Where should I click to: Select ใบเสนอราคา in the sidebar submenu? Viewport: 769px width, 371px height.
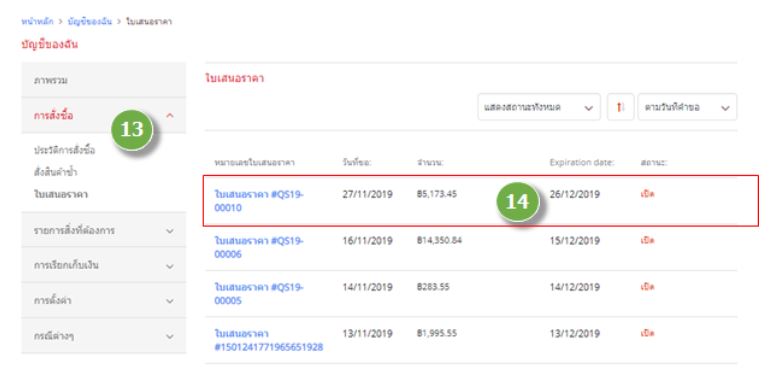pos(61,194)
